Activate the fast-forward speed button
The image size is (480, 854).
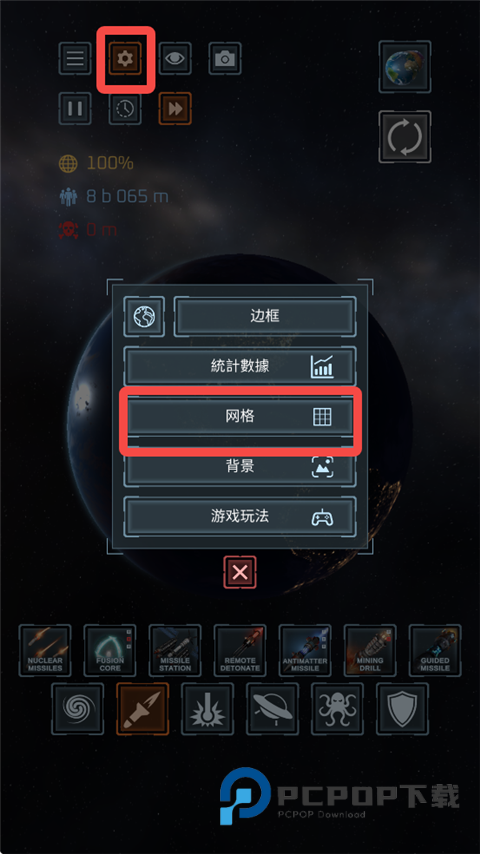point(175,108)
